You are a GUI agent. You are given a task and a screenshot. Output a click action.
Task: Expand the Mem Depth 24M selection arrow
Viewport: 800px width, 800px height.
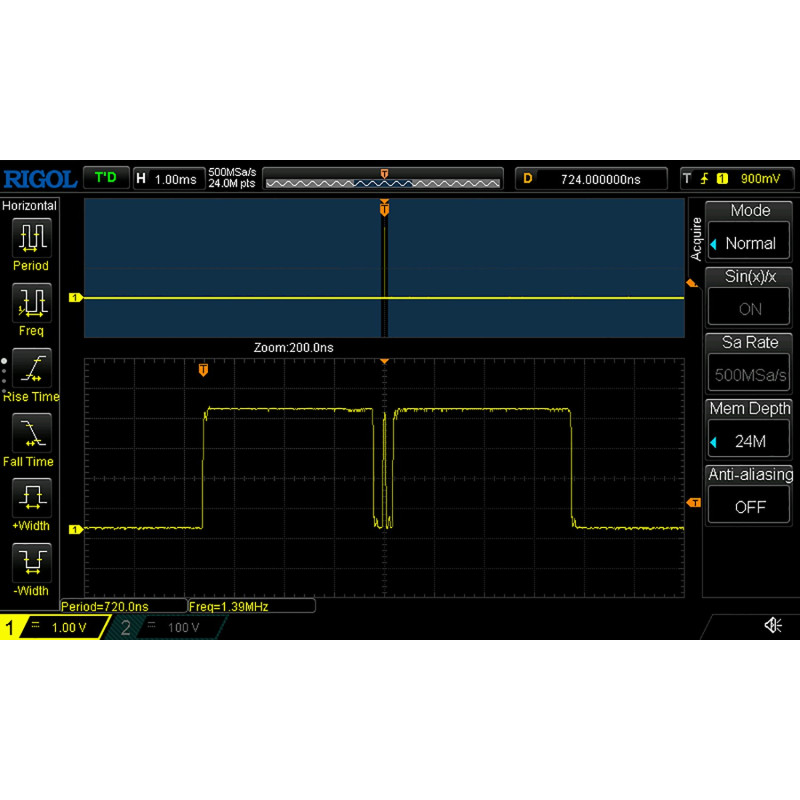pyautogui.click(x=713, y=440)
